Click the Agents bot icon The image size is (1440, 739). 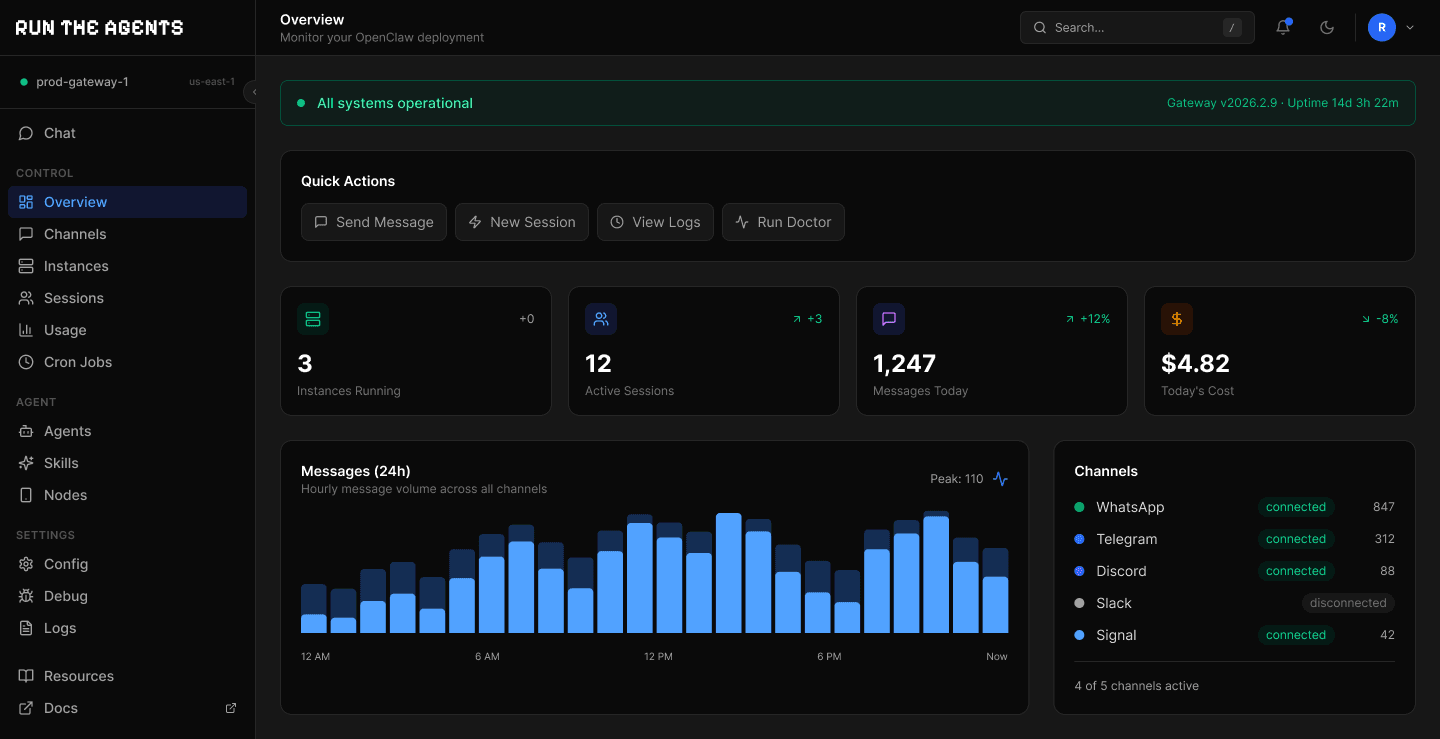[28, 430]
